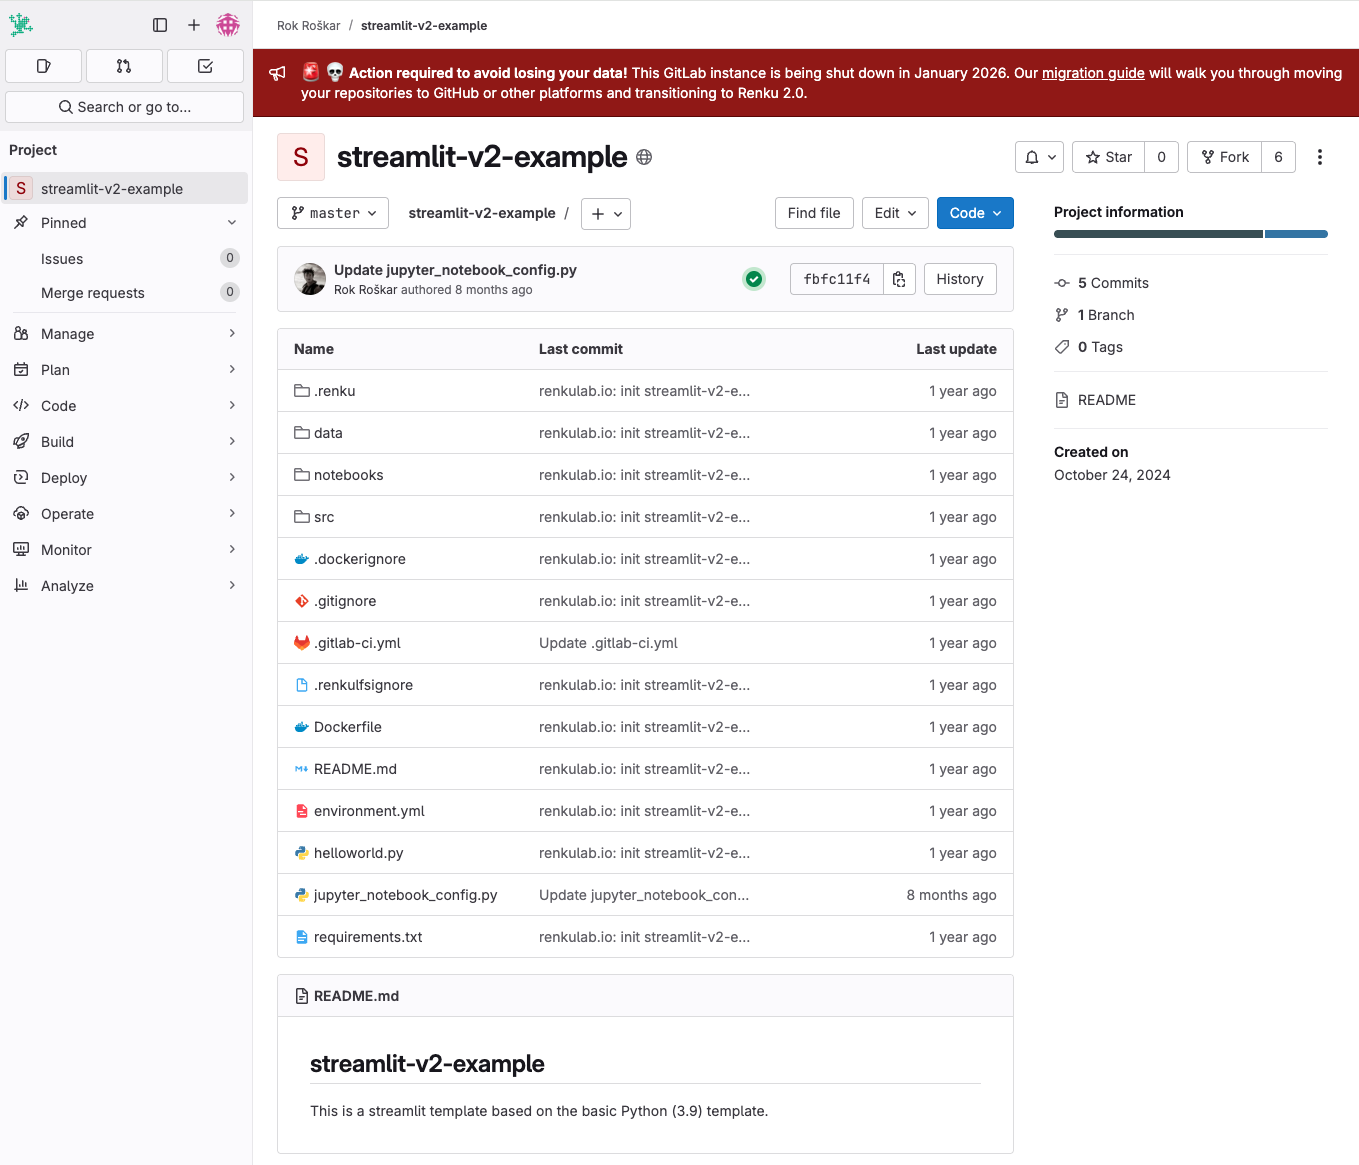Image resolution: width=1359 pixels, height=1165 pixels.
Task: Click the Docker icon beside .dockerignore
Action: [302, 559]
